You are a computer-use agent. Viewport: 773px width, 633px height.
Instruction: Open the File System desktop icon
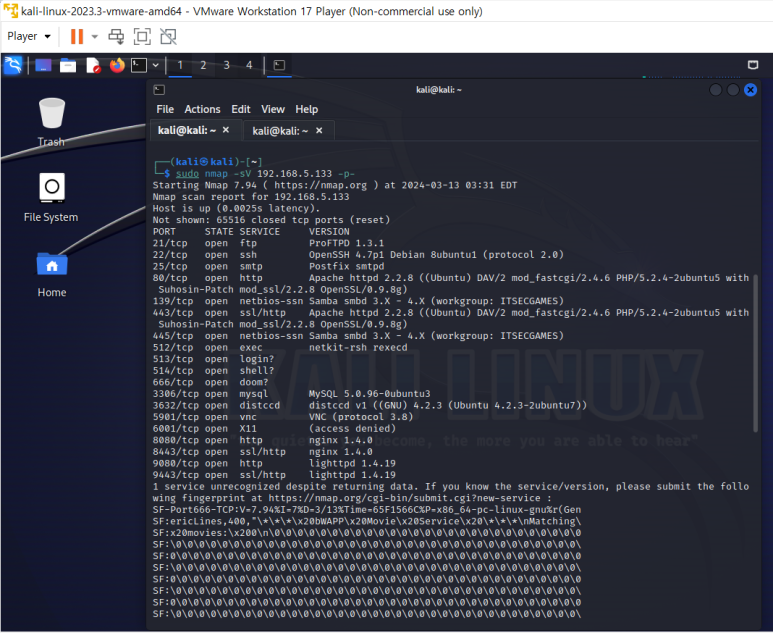(51, 197)
